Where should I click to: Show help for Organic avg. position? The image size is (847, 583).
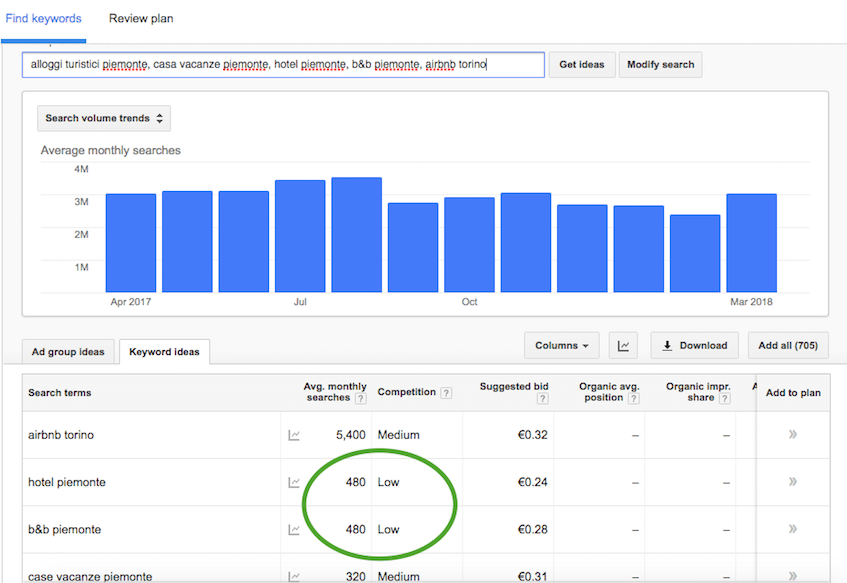[634, 399]
